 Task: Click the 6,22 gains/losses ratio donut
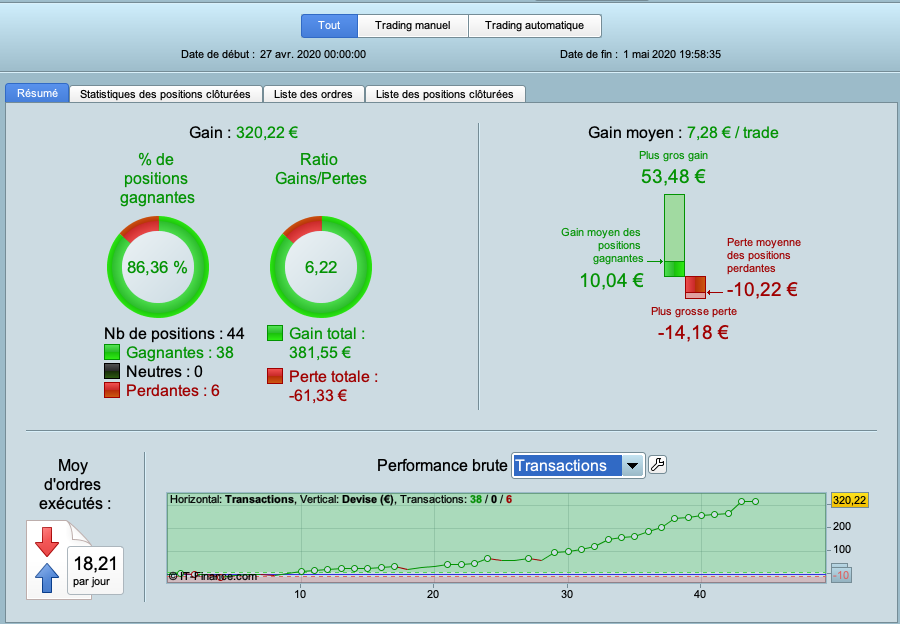coord(321,267)
